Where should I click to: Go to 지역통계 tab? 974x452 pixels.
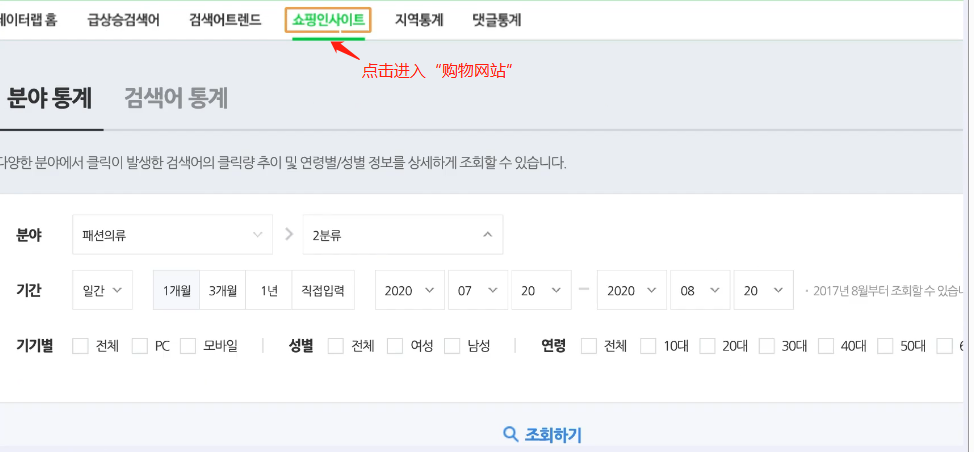pos(419,20)
